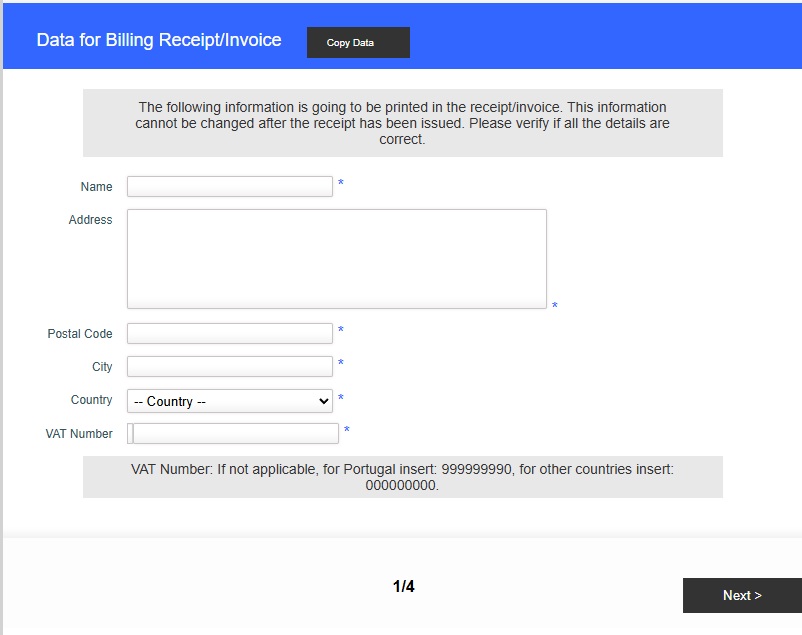This screenshot has width=802, height=635.
Task: Click the receipt information warning text
Action: coord(401,124)
